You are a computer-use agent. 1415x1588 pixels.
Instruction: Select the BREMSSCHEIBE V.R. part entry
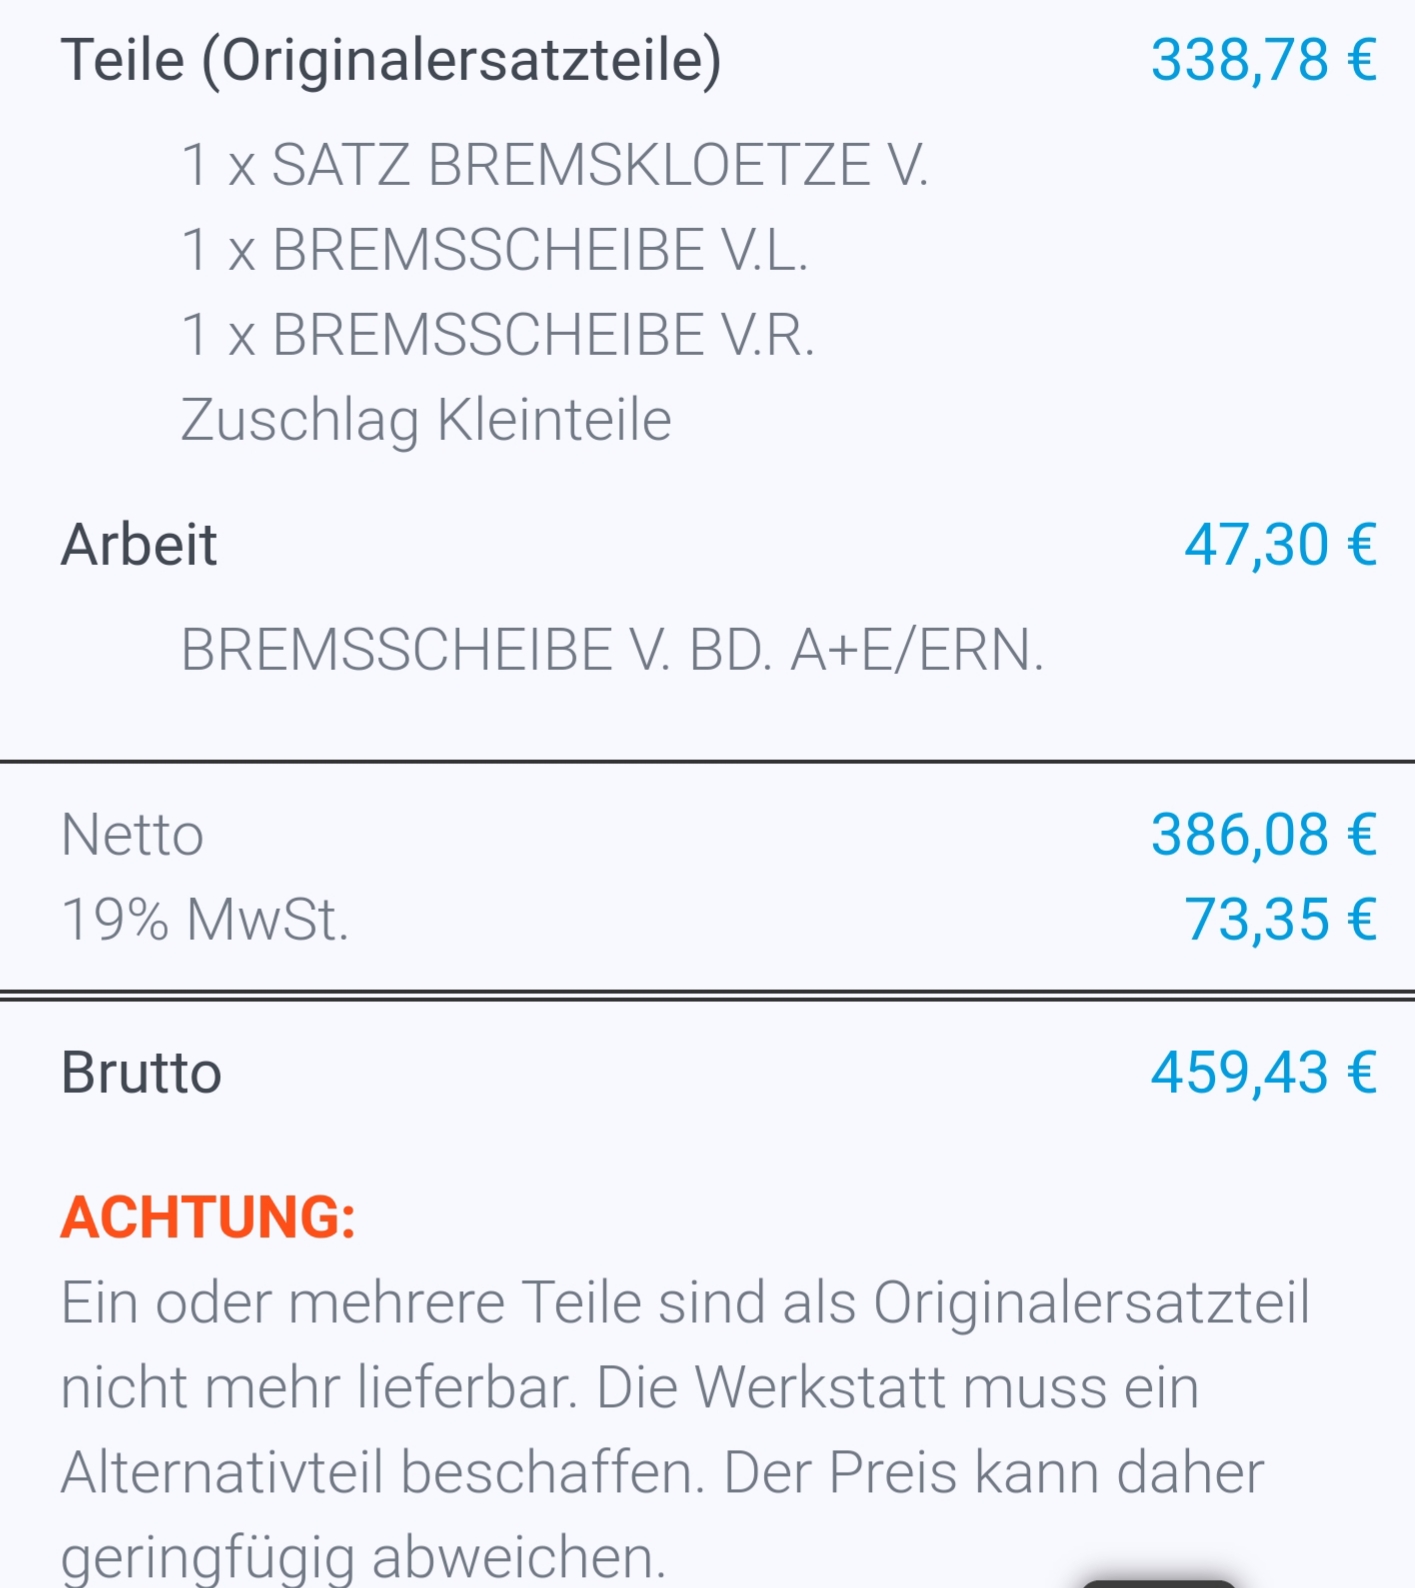[x=498, y=335]
